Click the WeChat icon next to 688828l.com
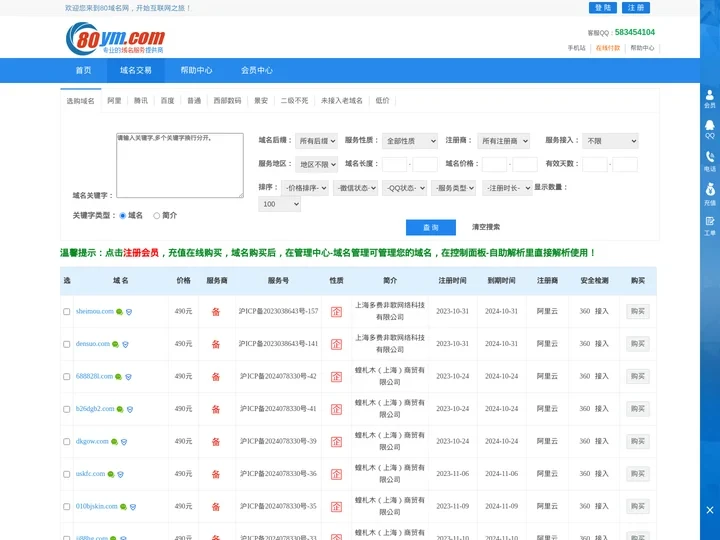 (x=118, y=377)
